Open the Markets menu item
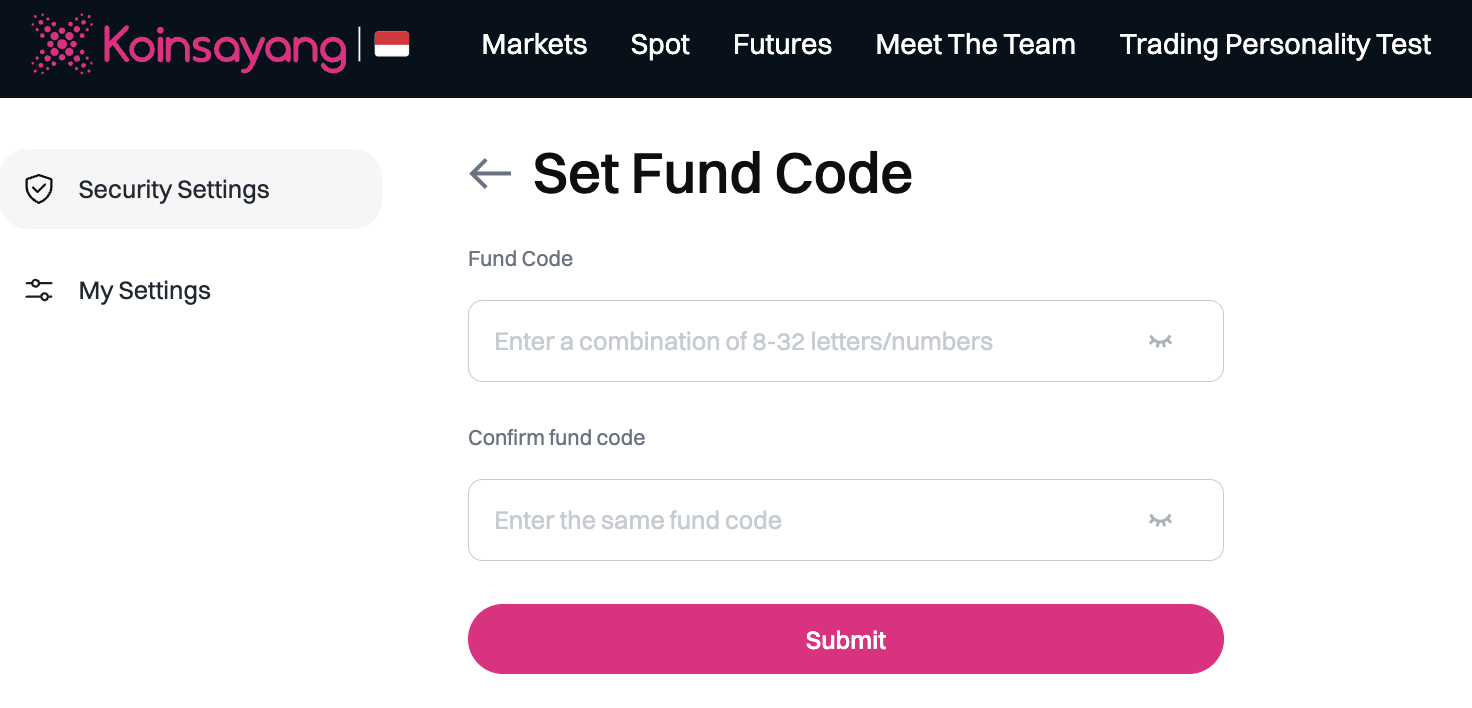The width and height of the screenshot is (1472, 708). 534,45
